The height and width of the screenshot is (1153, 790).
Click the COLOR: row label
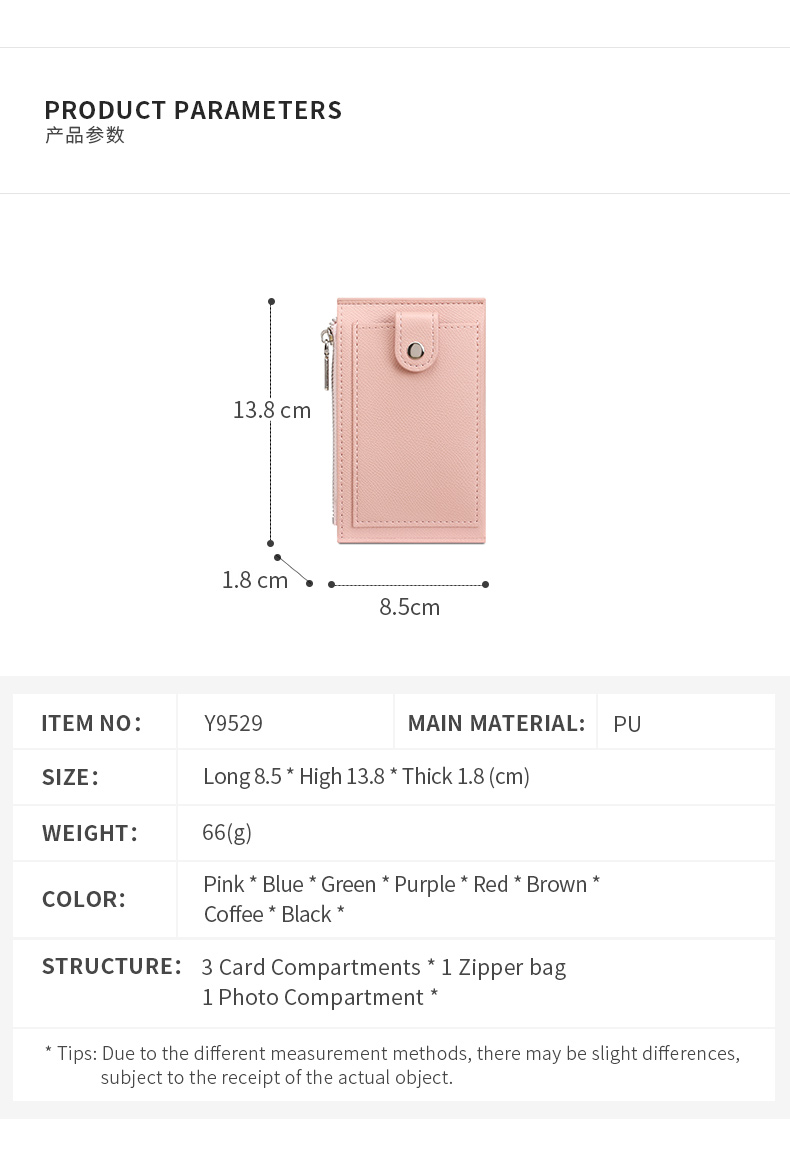tap(84, 899)
